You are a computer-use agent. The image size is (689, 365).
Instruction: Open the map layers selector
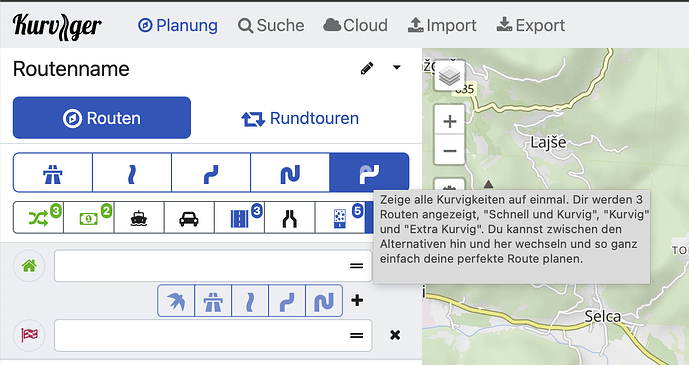pyautogui.click(x=449, y=76)
